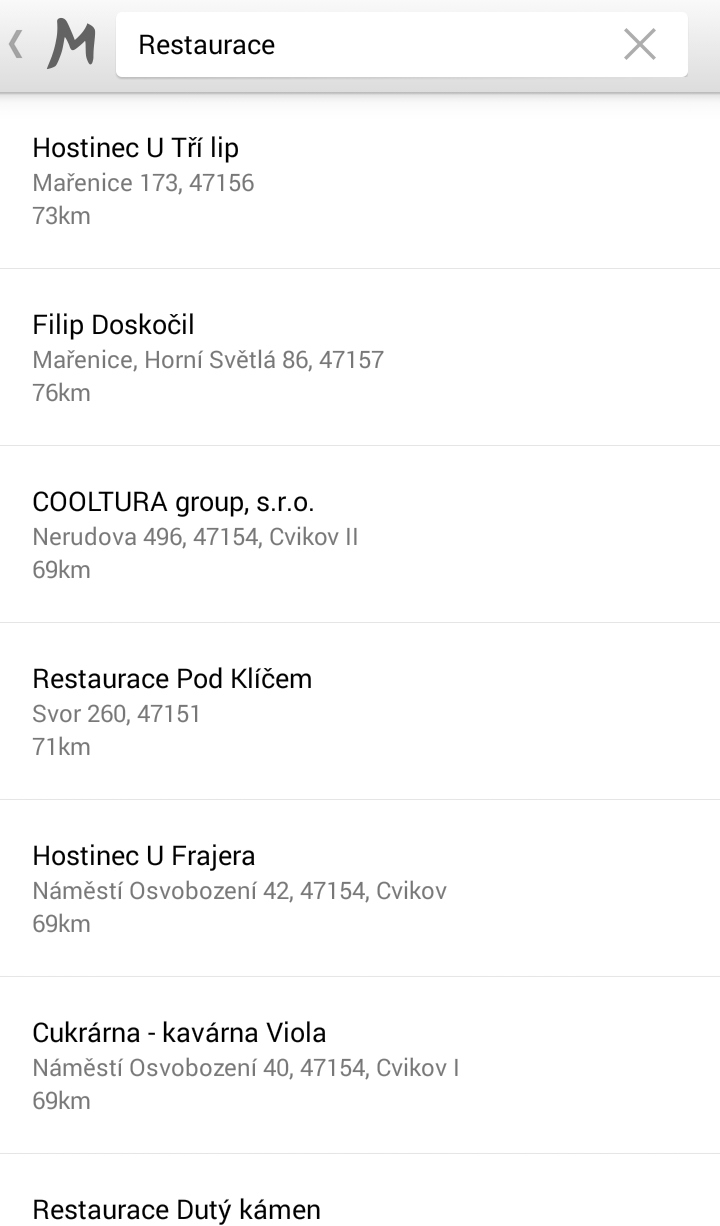Open Restaurace Dutý kámen listing
The image size is (720, 1226).
point(177,1209)
